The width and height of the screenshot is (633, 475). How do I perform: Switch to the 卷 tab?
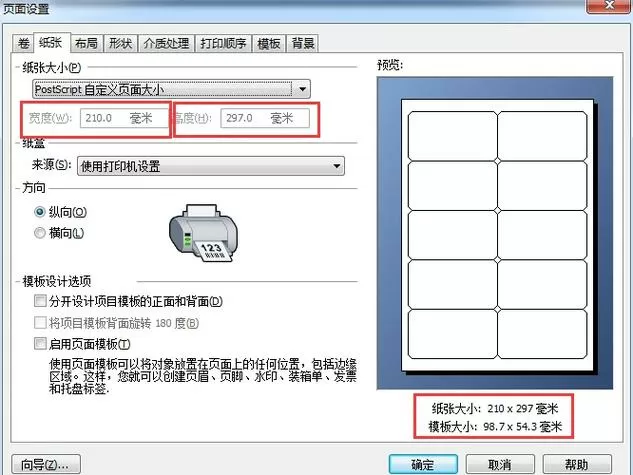point(23,43)
